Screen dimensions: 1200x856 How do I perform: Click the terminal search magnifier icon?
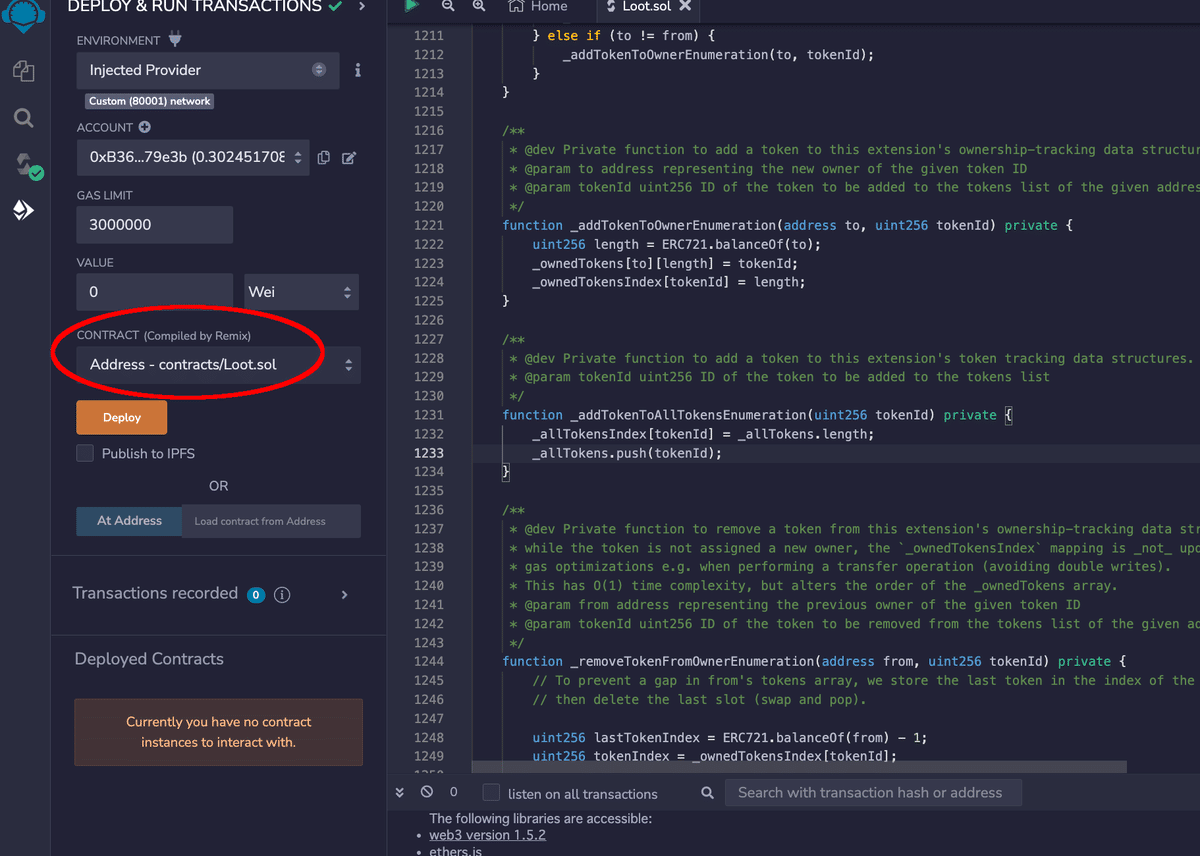click(707, 793)
